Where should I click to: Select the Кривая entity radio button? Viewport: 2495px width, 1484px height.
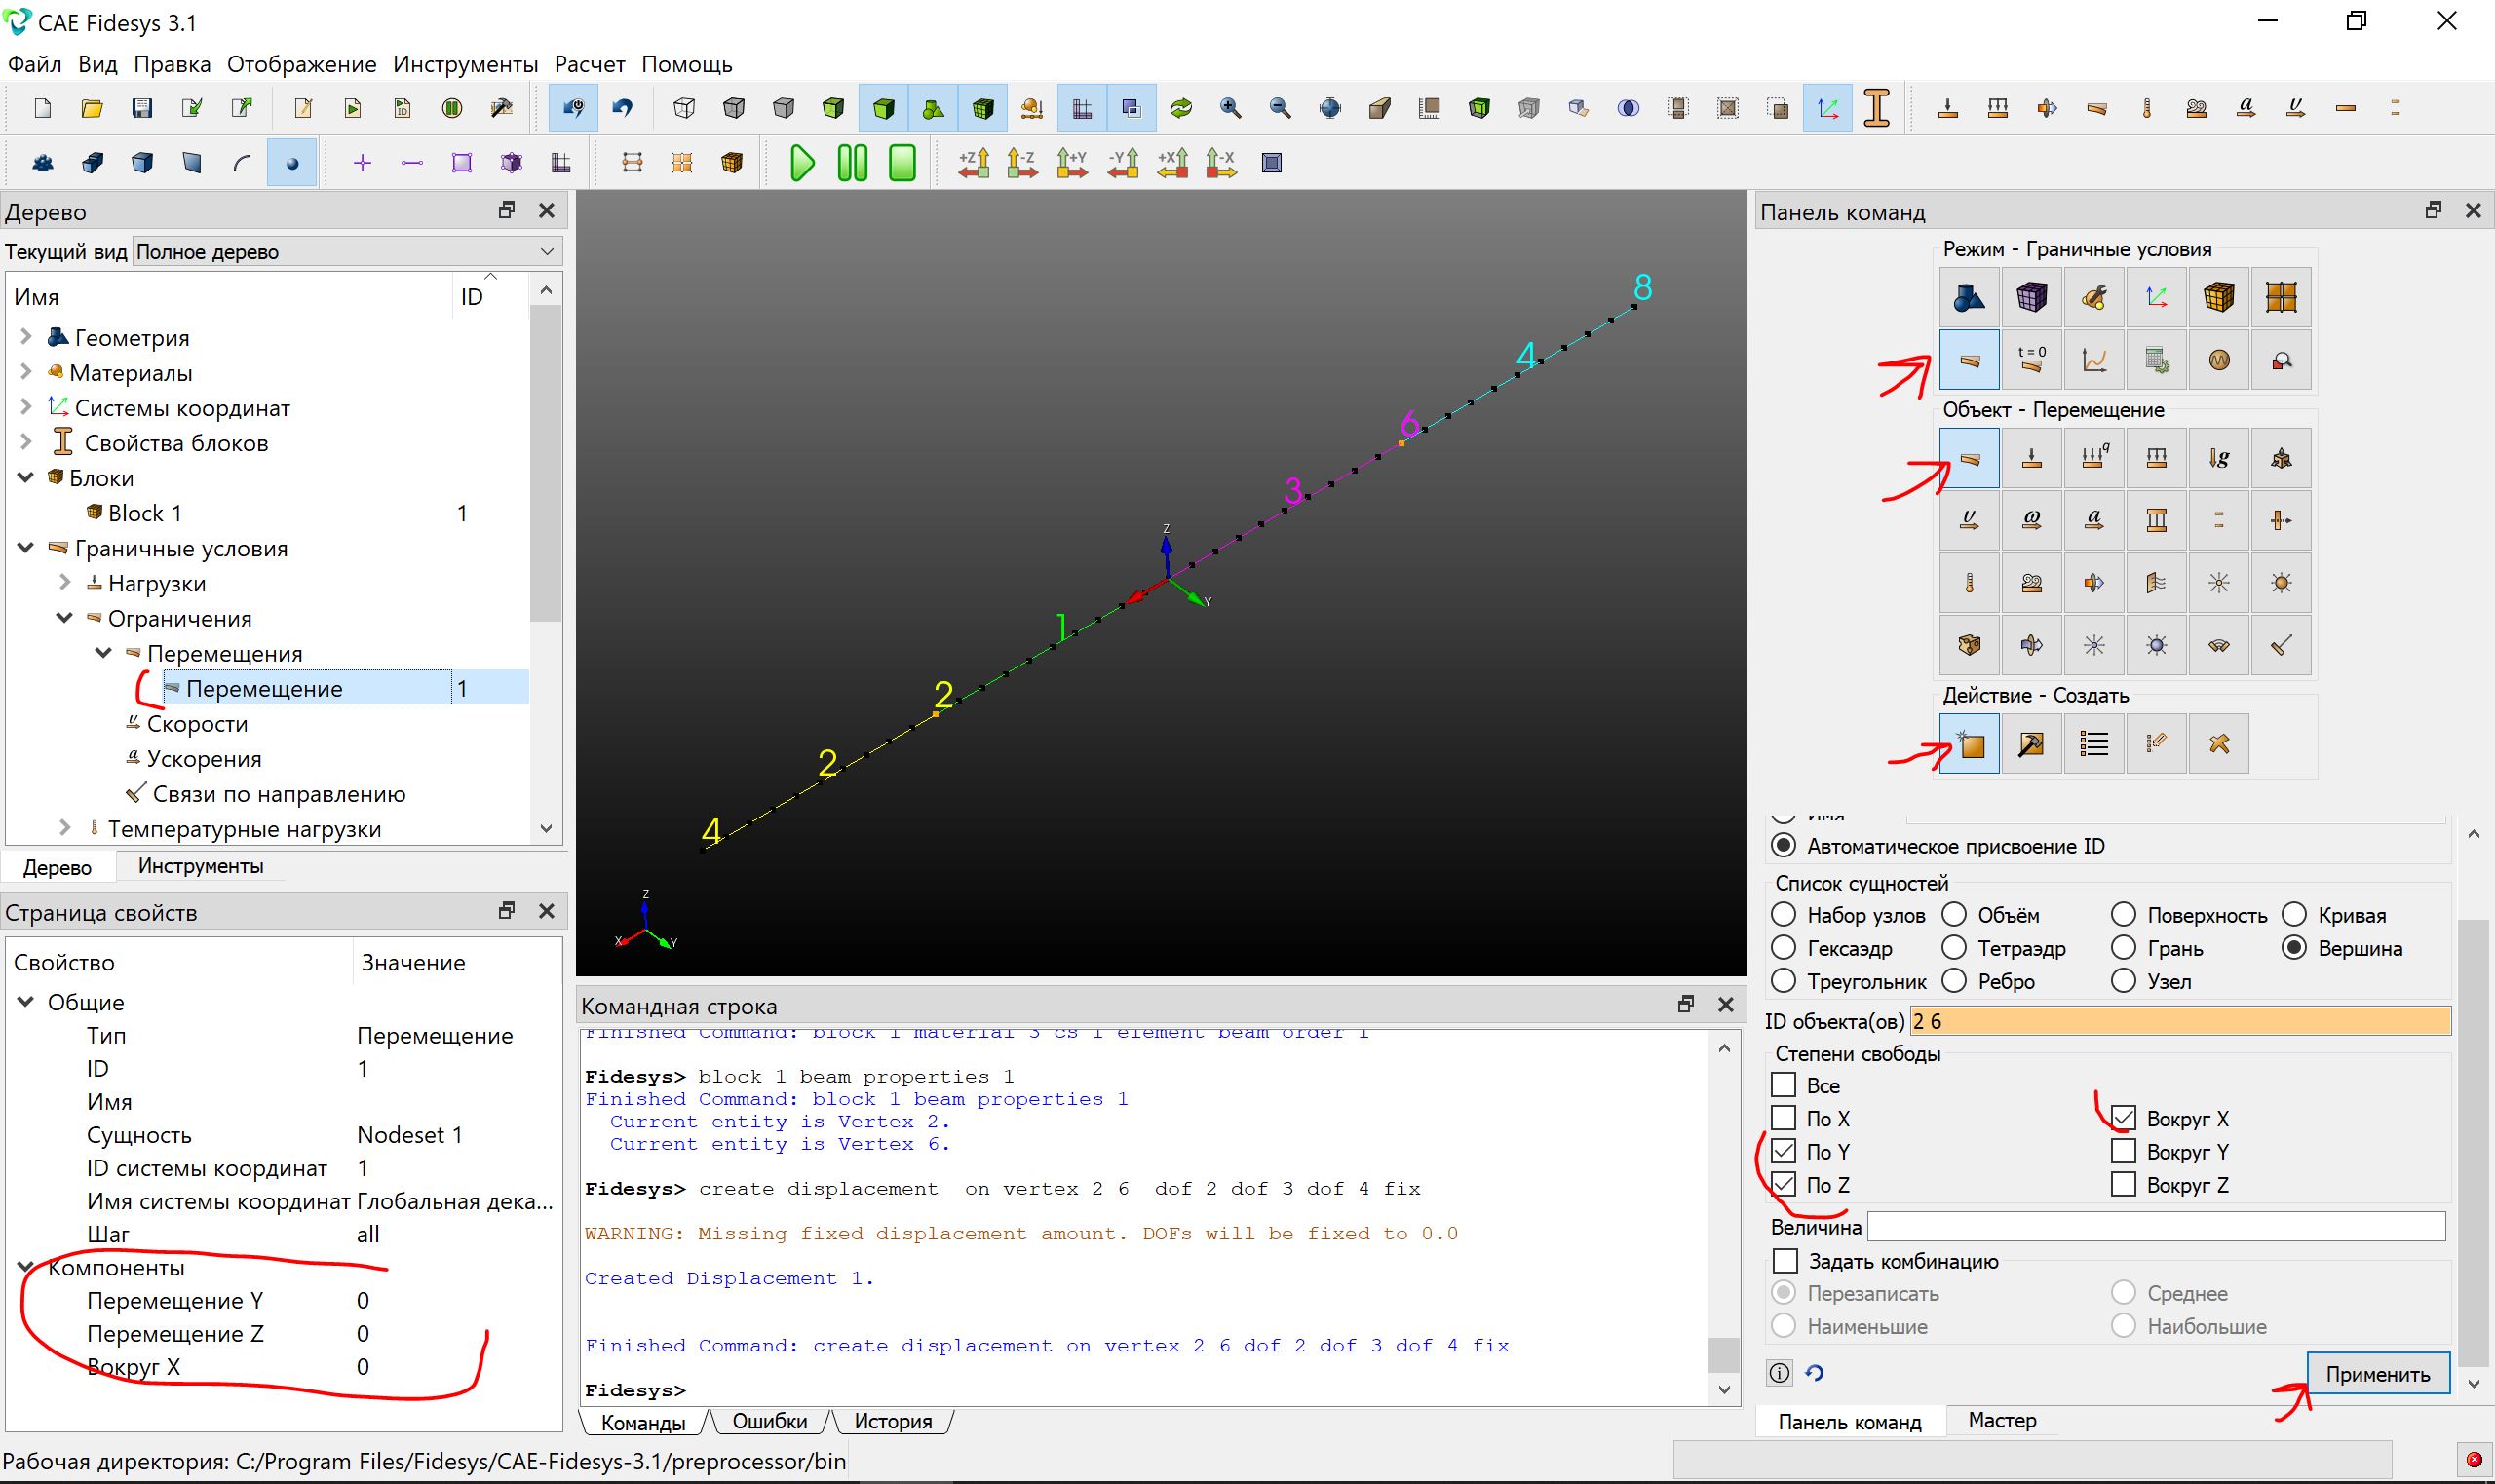coord(2294,915)
